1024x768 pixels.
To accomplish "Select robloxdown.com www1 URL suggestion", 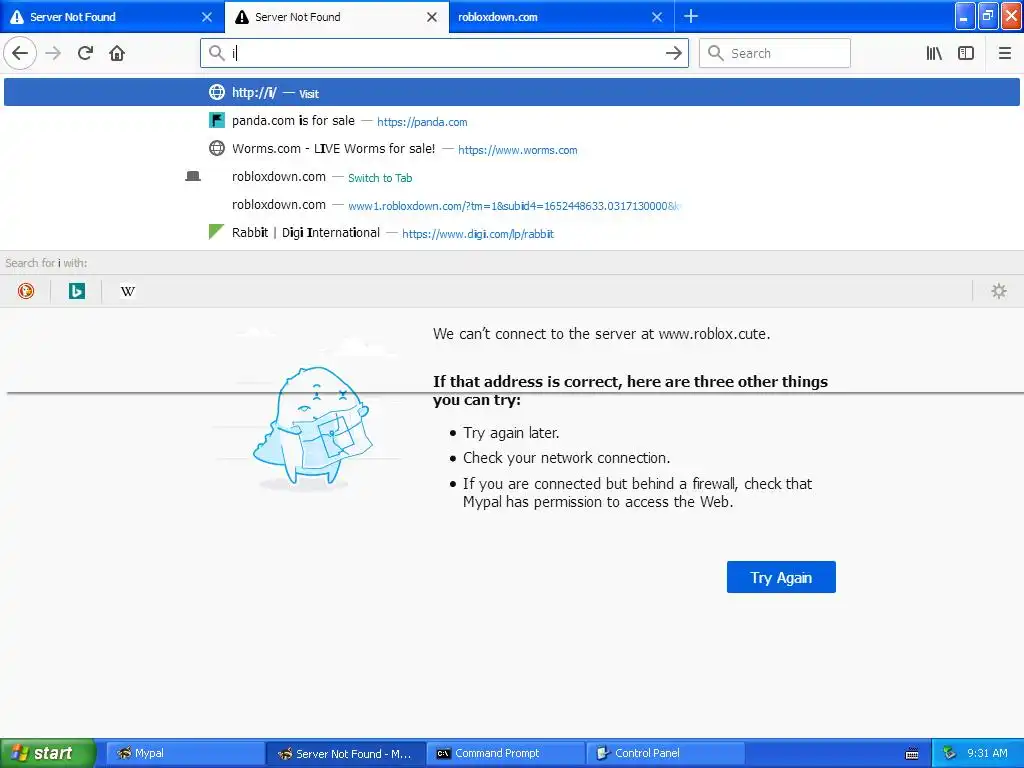I will [x=512, y=205].
